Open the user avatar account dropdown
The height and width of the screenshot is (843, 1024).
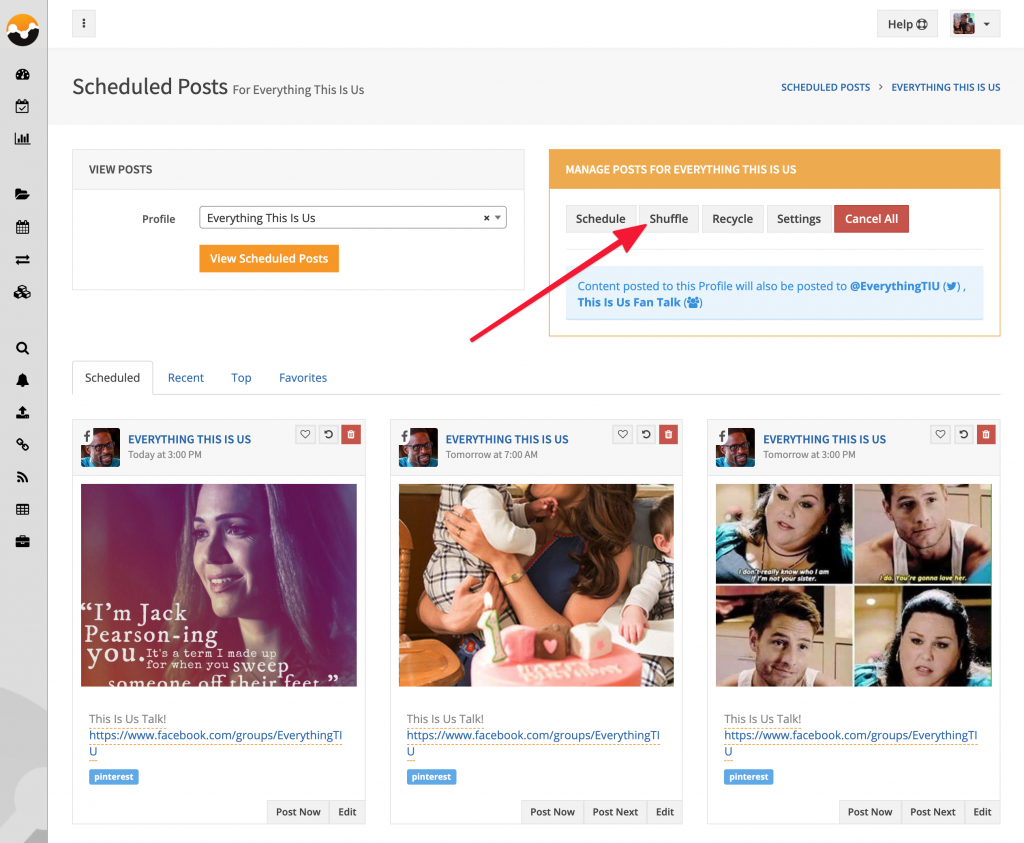click(x=974, y=24)
